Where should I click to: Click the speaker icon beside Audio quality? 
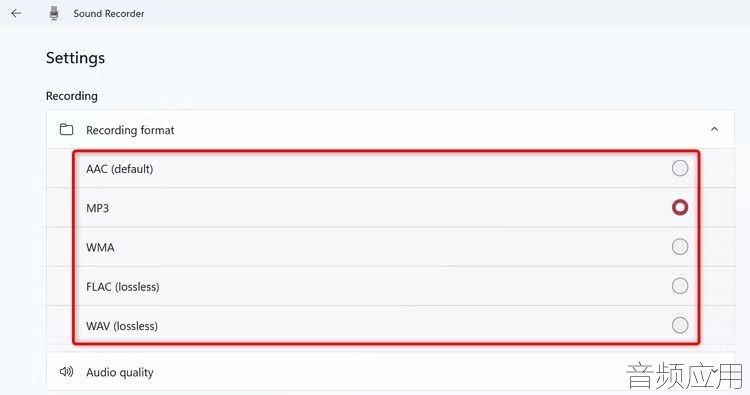(66, 372)
